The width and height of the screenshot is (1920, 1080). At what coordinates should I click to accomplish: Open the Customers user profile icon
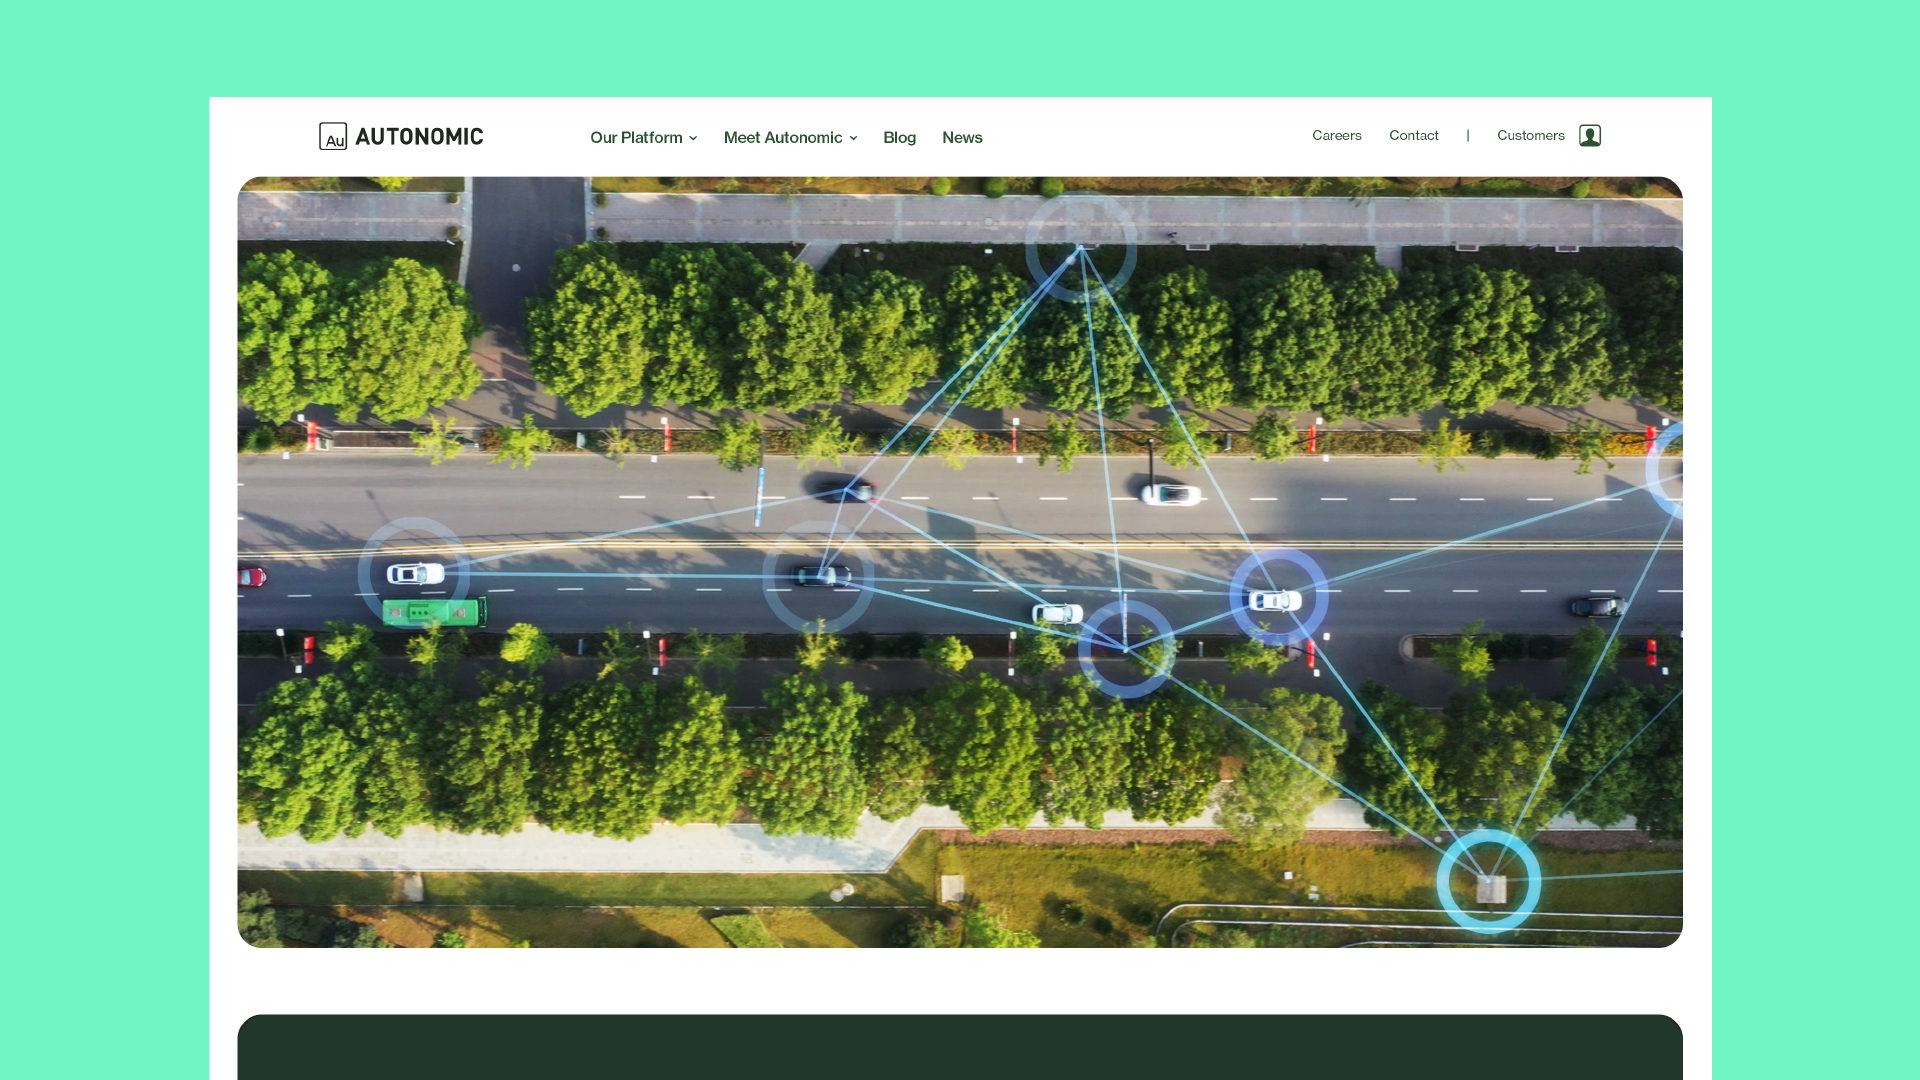point(1590,135)
